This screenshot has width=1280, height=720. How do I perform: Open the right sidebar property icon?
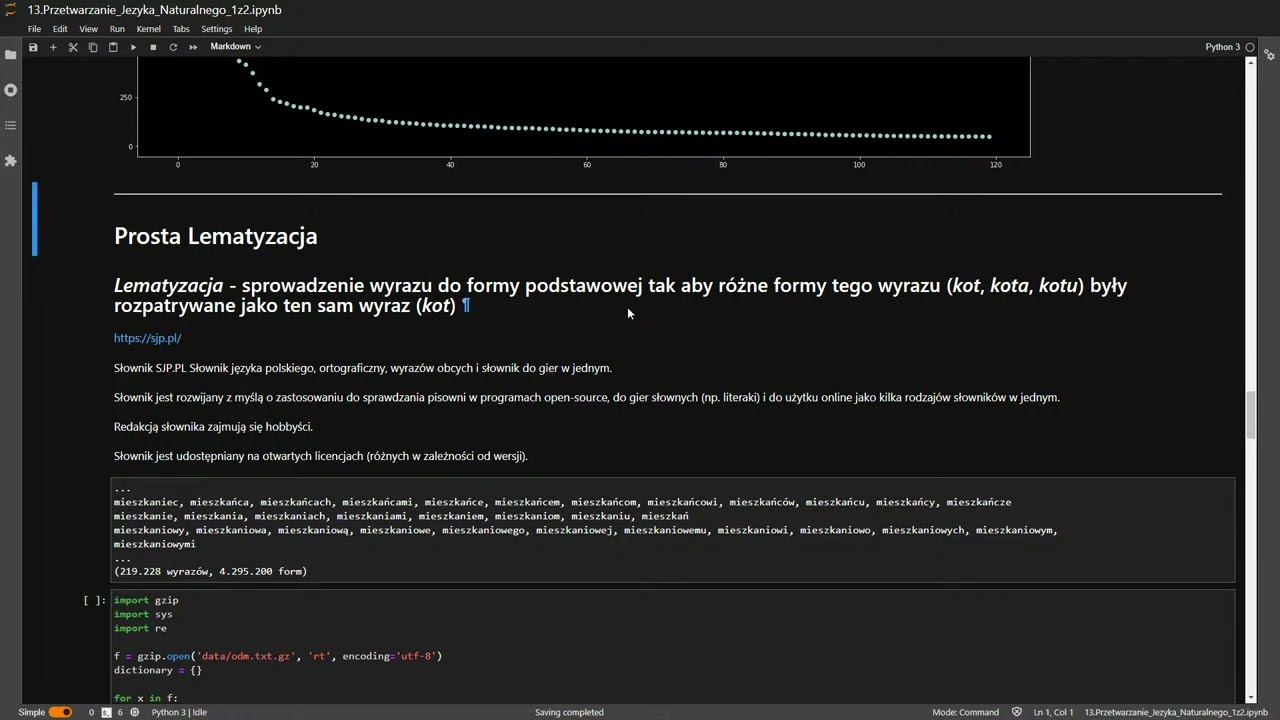(x=1270, y=54)
